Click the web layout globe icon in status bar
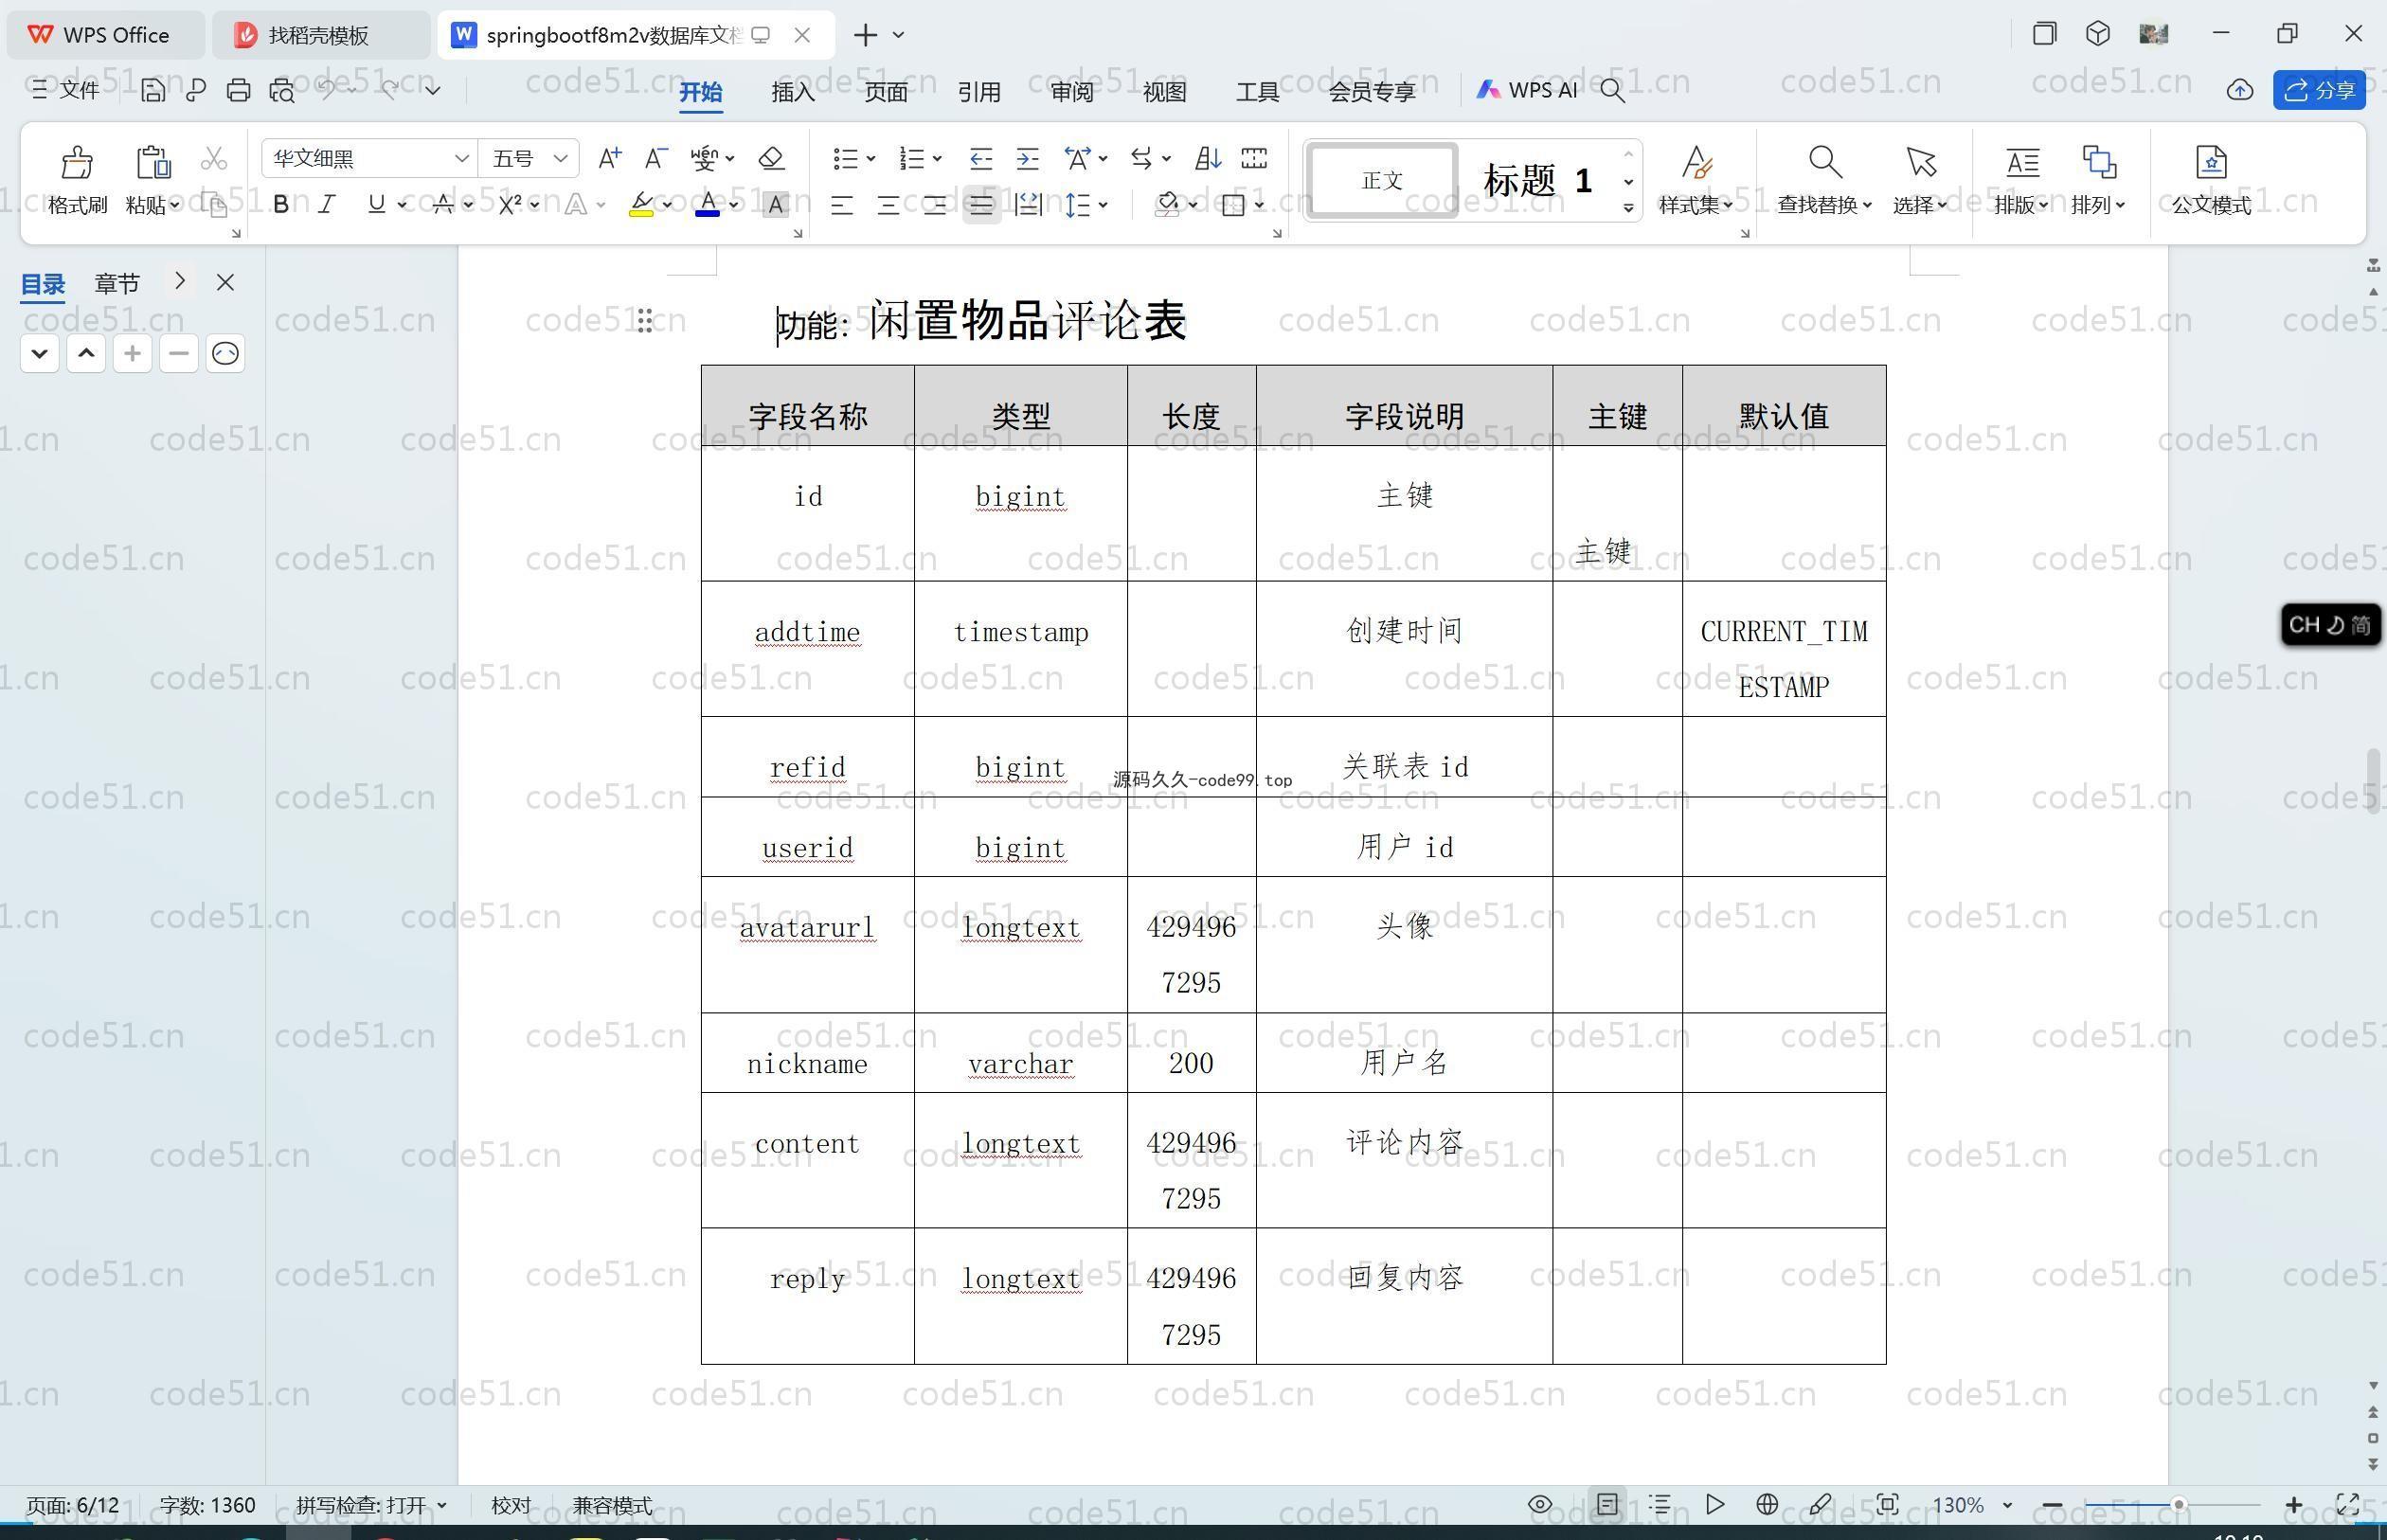2387x1540 pixels. (1767, 1504)
